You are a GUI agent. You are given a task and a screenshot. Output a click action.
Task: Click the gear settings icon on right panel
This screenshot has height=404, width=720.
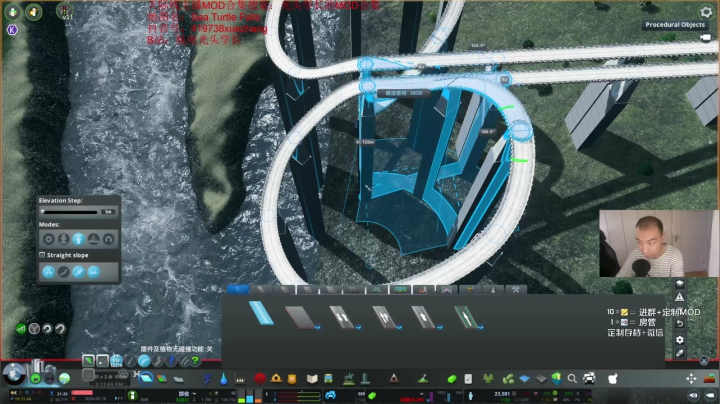[x=680, y=340]
